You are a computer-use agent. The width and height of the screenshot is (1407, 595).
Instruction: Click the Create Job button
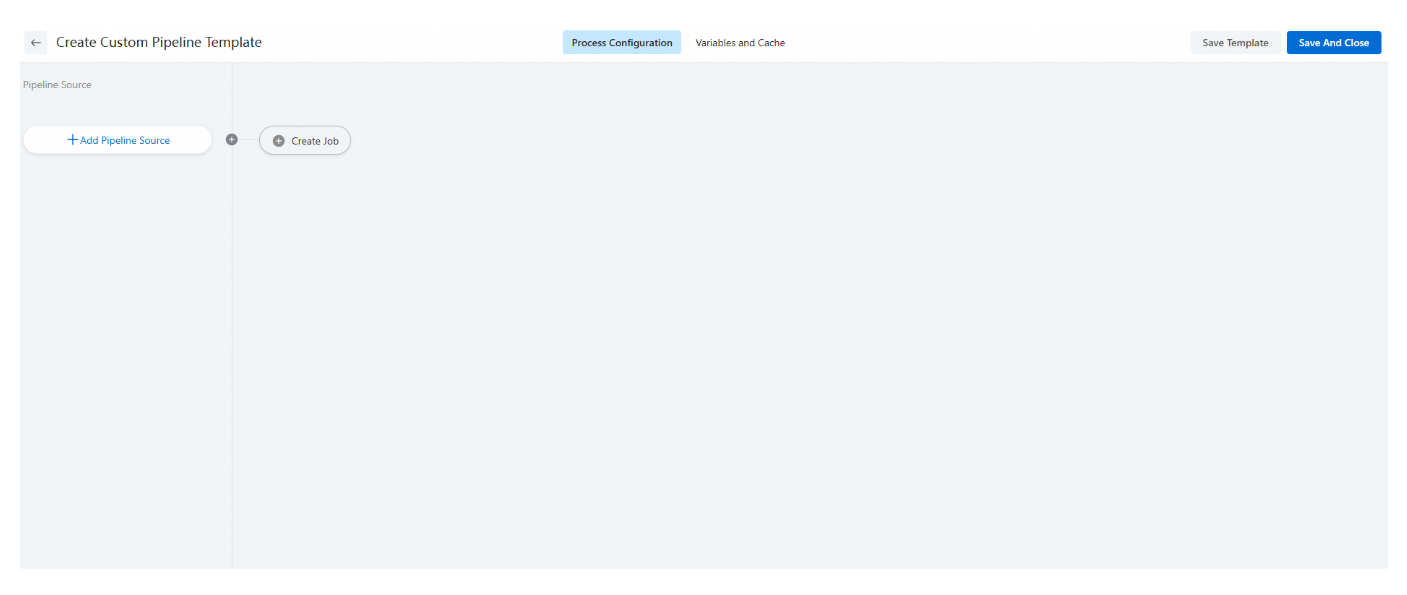pyautogui.click(x=305, y=141)
